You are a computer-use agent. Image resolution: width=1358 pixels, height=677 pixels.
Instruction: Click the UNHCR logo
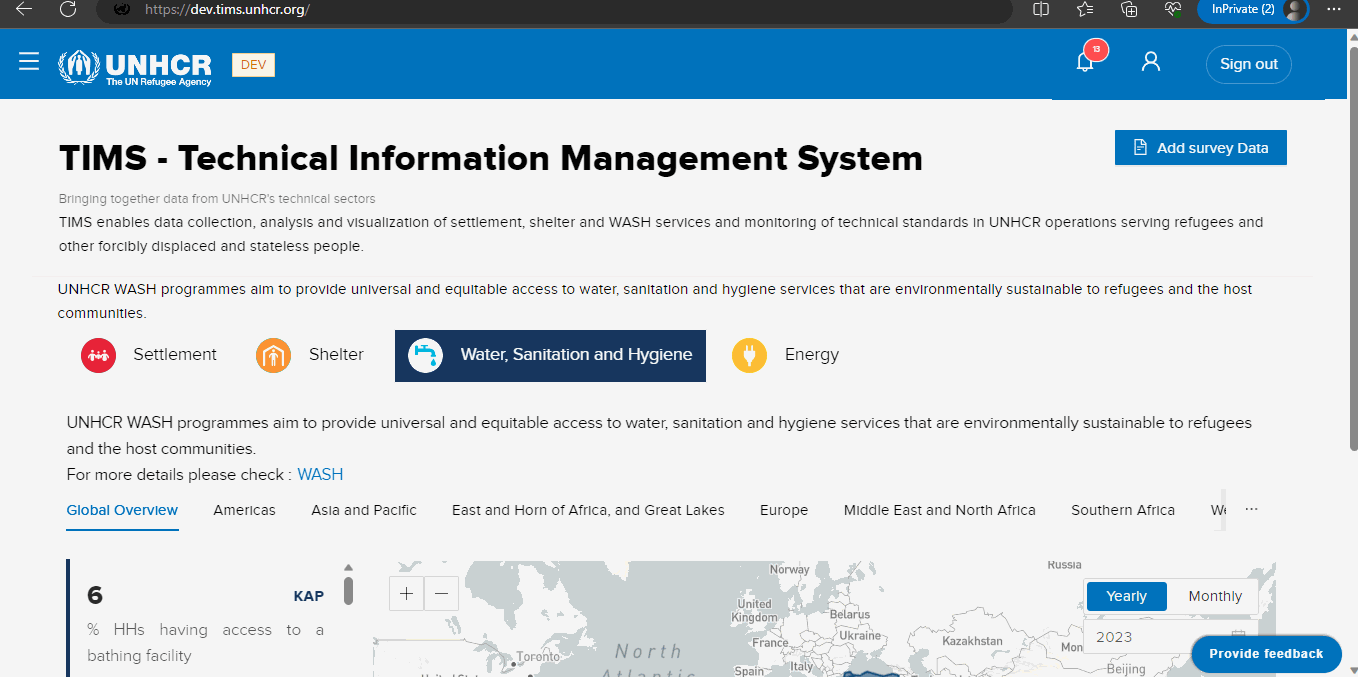135,68
